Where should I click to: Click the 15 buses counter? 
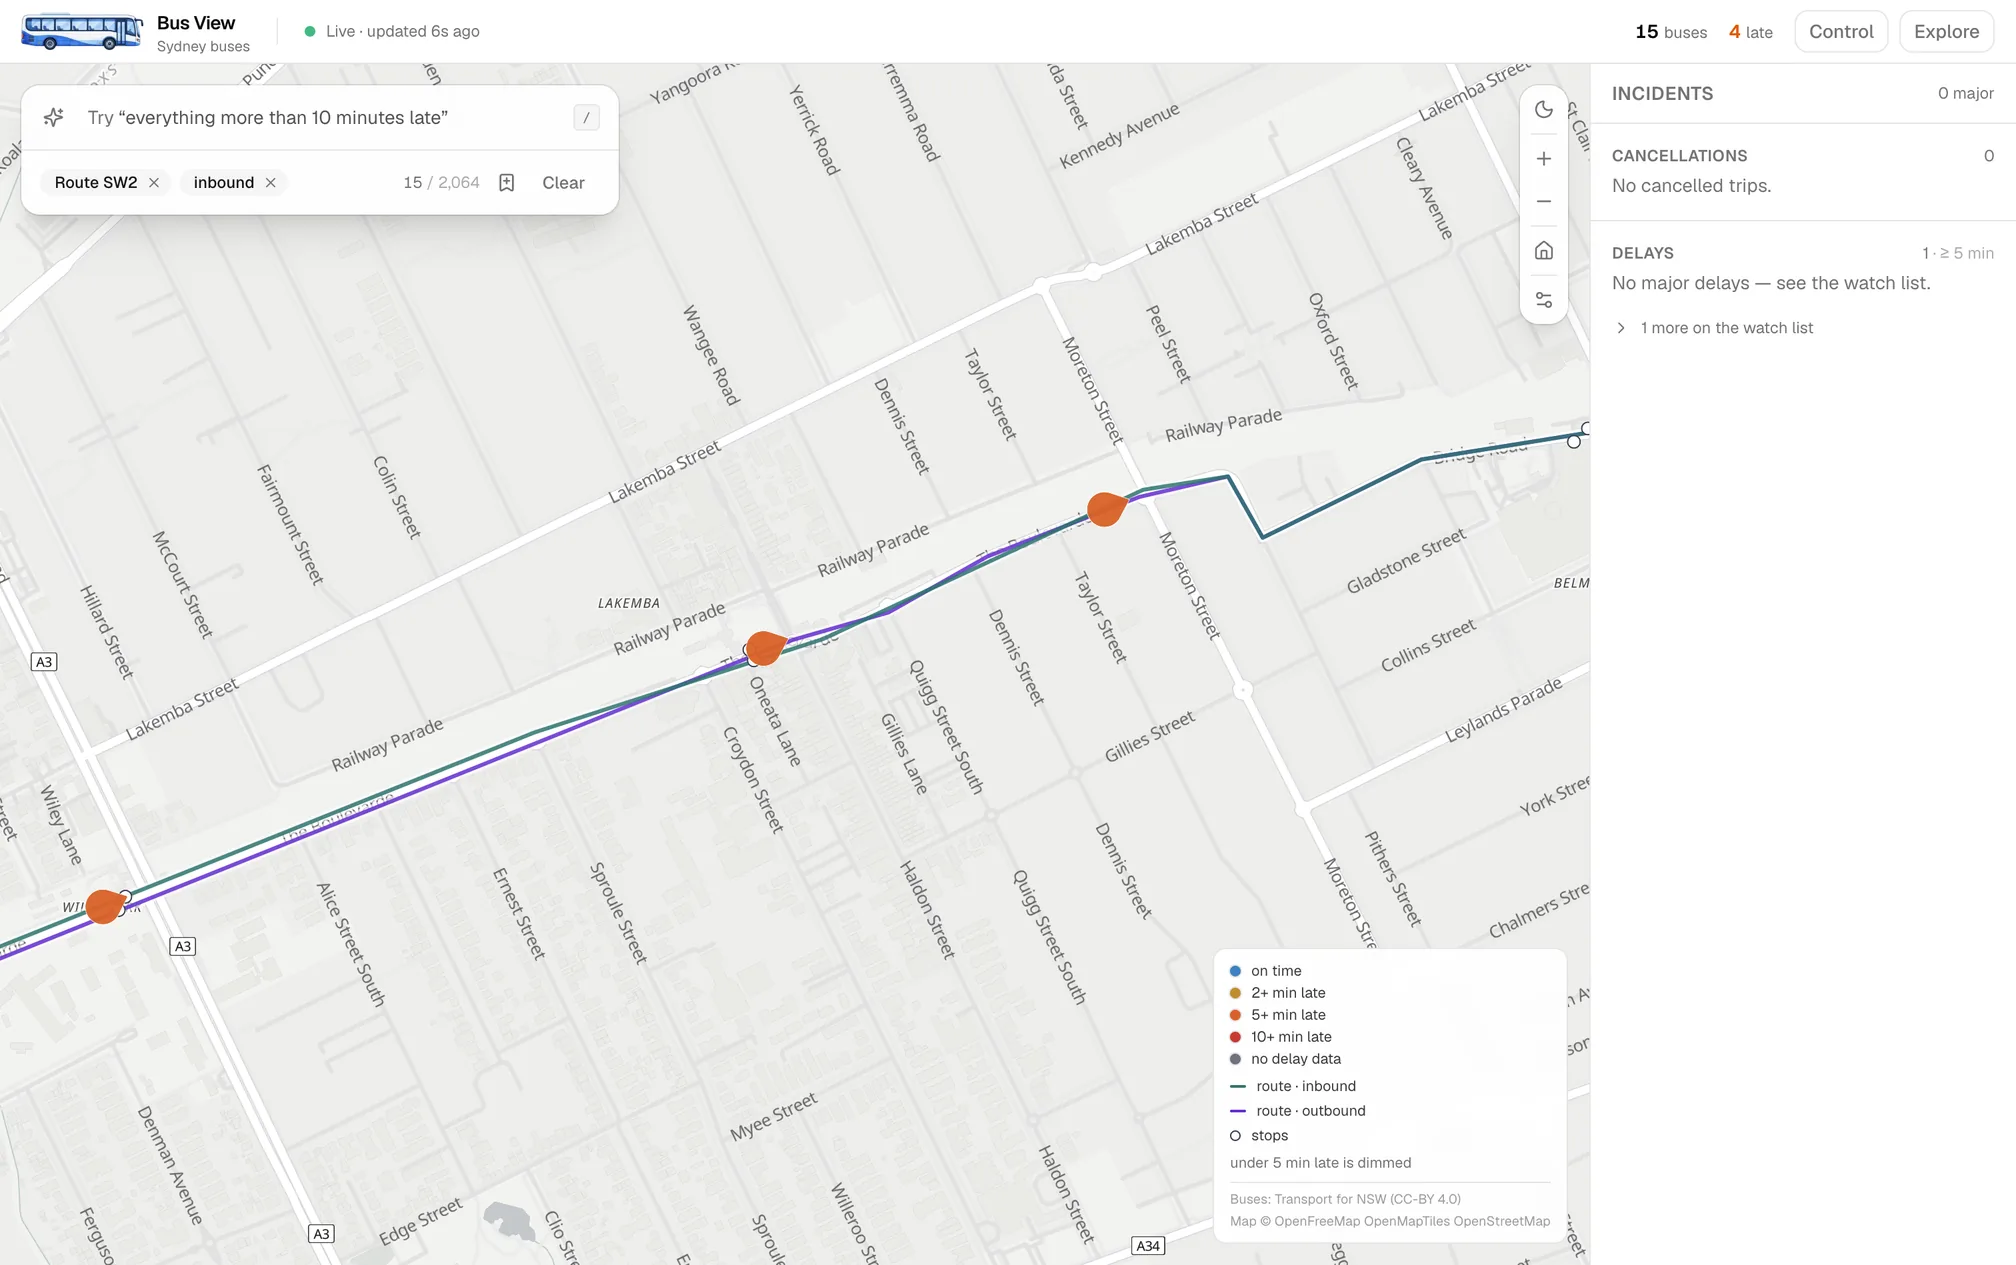point(1671,32)
